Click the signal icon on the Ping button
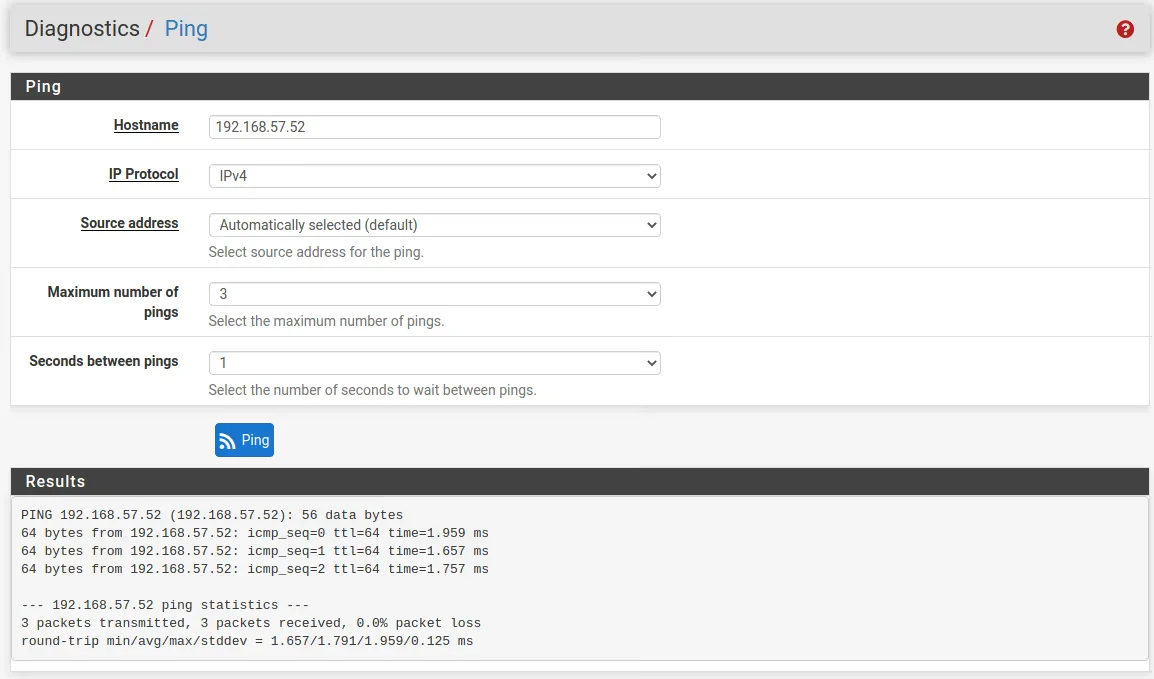This screenshot has width=1154, height=679. (x=227, y=441)
